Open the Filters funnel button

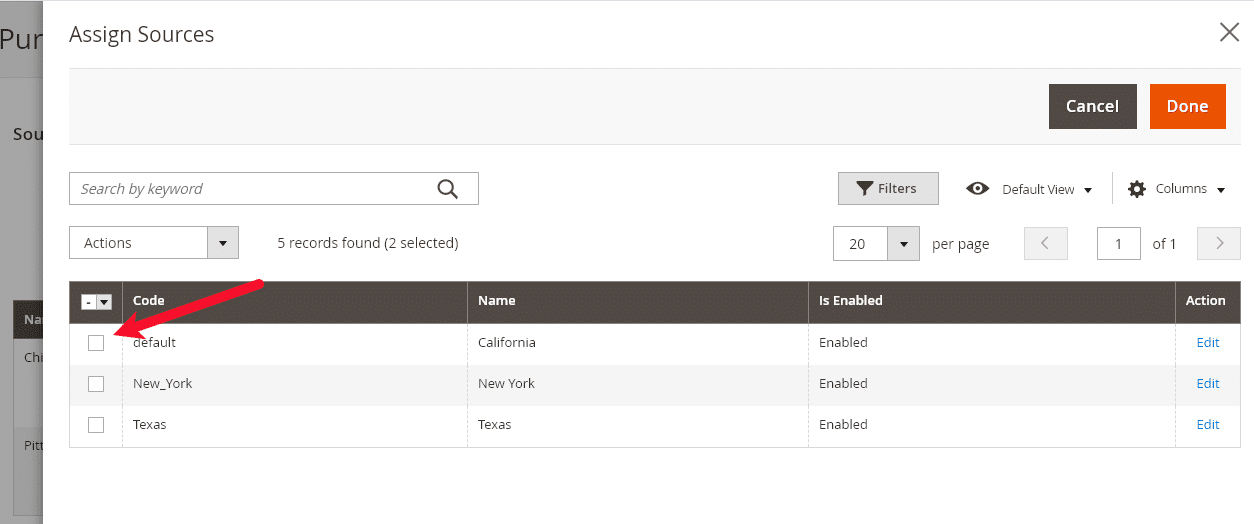[888, 188]
